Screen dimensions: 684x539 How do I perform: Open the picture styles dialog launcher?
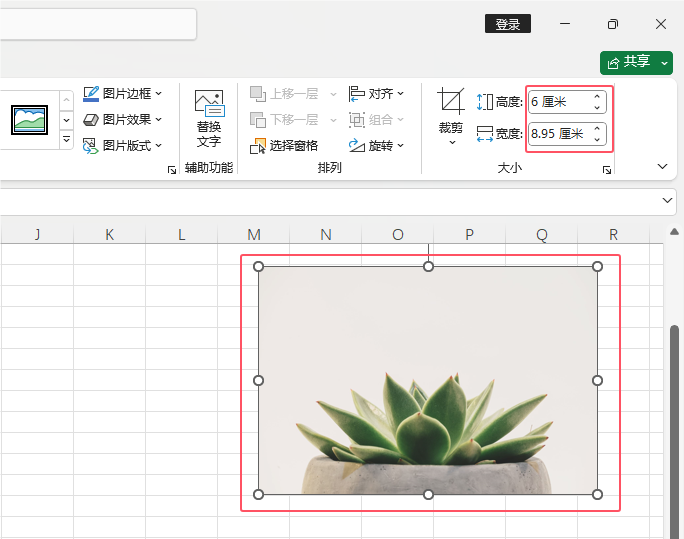(x=172, y=170)
